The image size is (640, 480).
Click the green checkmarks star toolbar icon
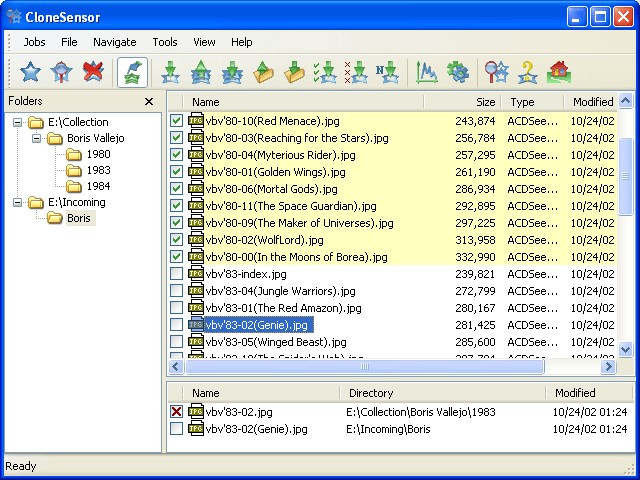click(x=325, y=72)
